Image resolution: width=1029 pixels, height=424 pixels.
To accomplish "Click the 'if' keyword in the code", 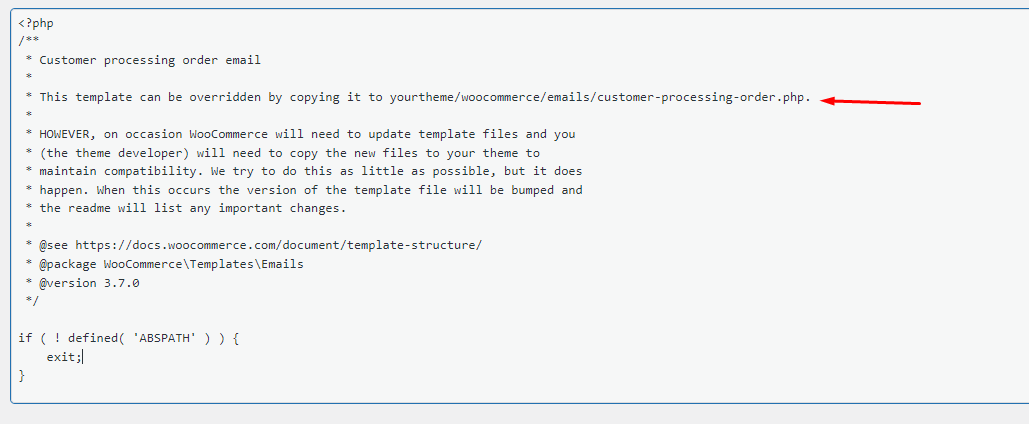I will pos(25,338).
